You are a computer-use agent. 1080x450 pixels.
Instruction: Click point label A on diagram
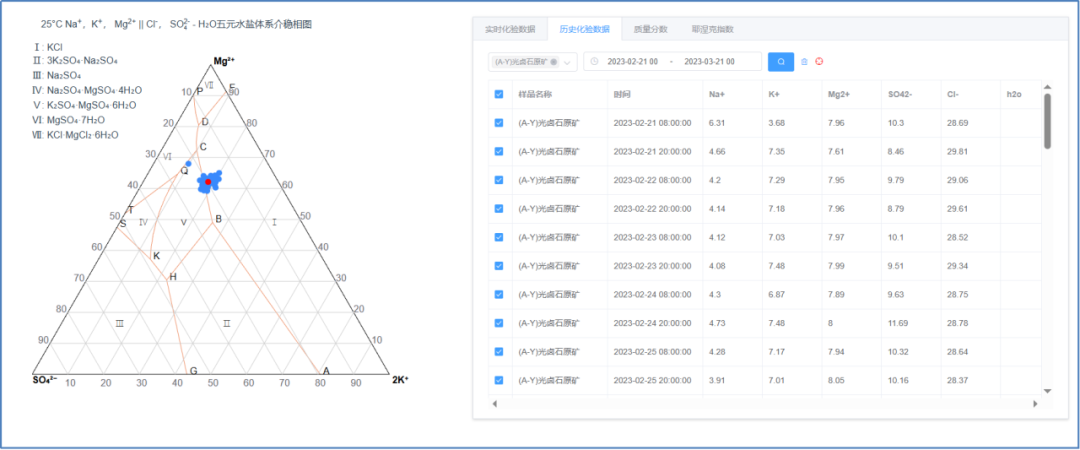(326, 371)
